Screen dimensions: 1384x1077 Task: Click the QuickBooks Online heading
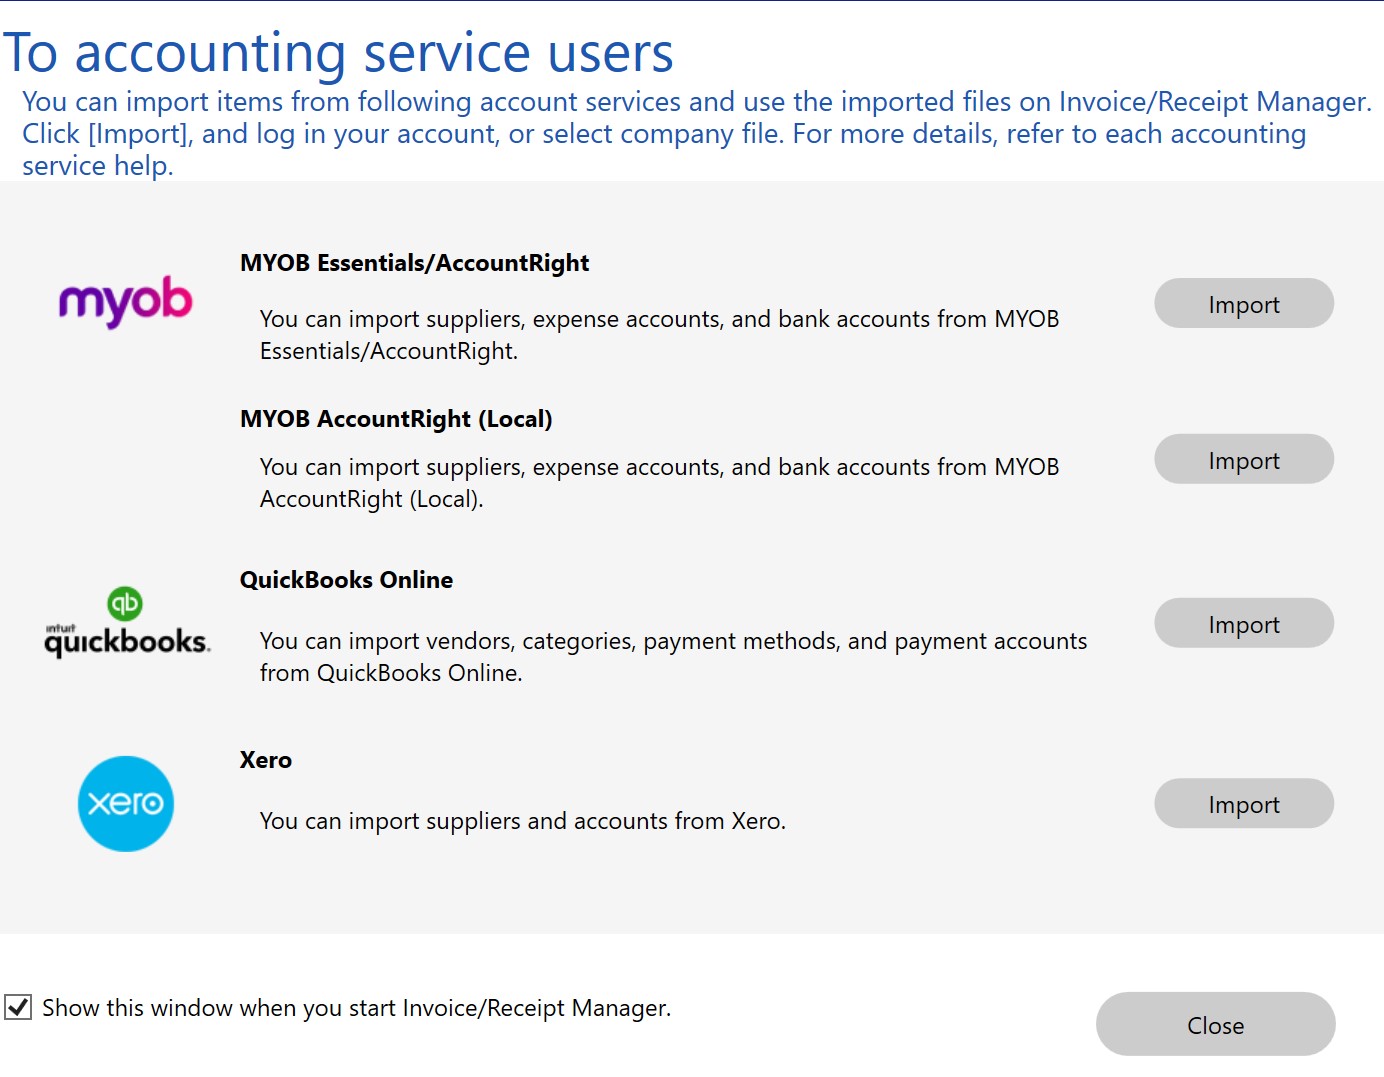click(346, 580)
